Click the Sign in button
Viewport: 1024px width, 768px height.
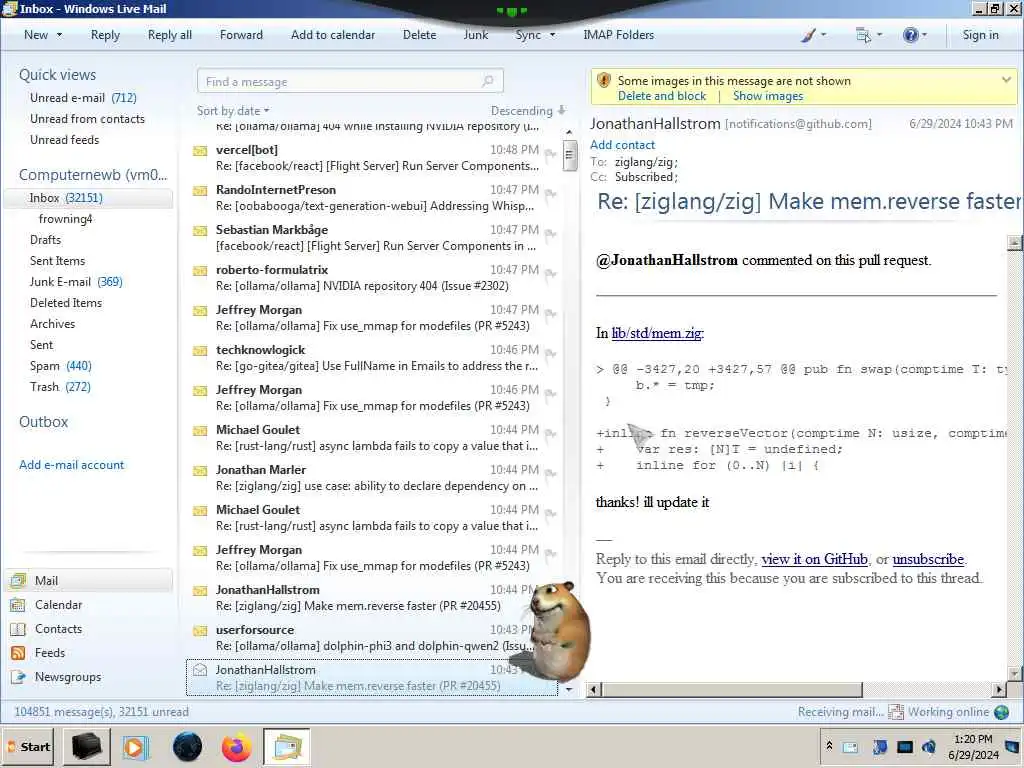[x=980, y=35]
